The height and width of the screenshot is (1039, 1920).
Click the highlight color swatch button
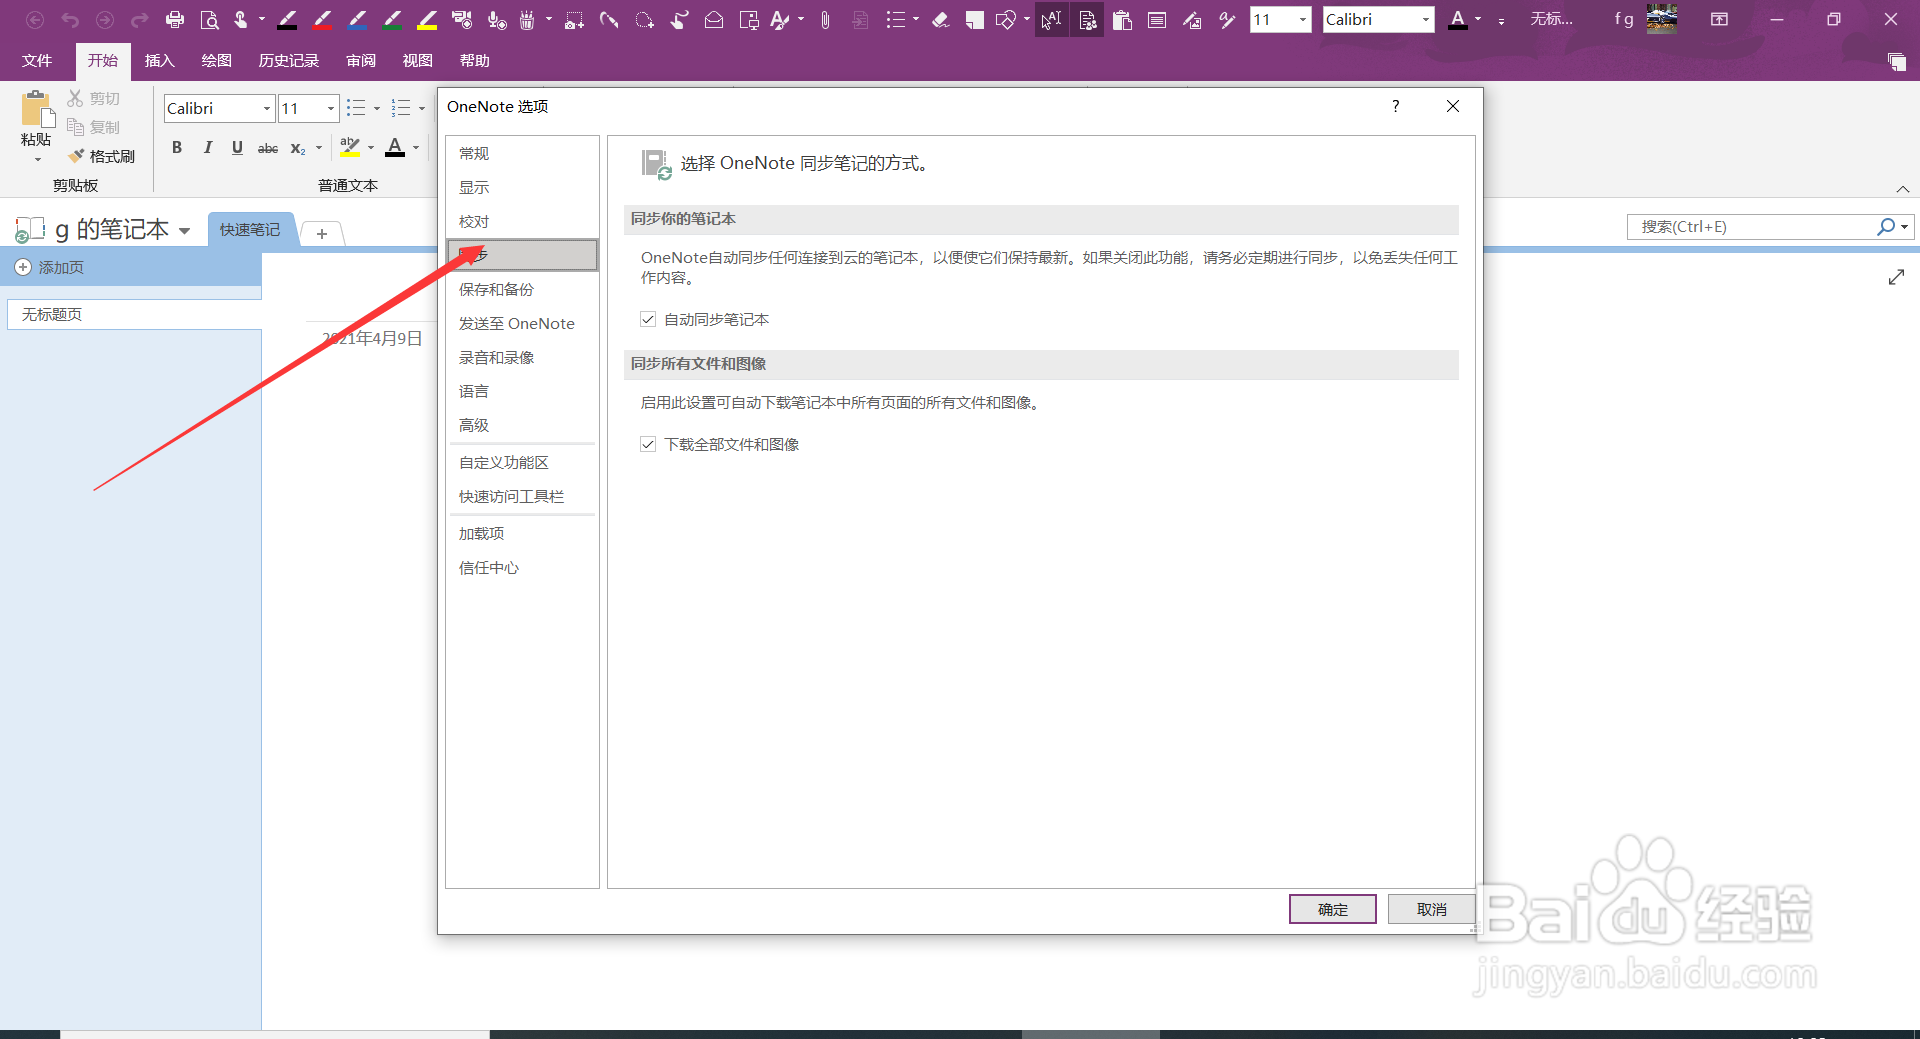[x=350, y=148]
